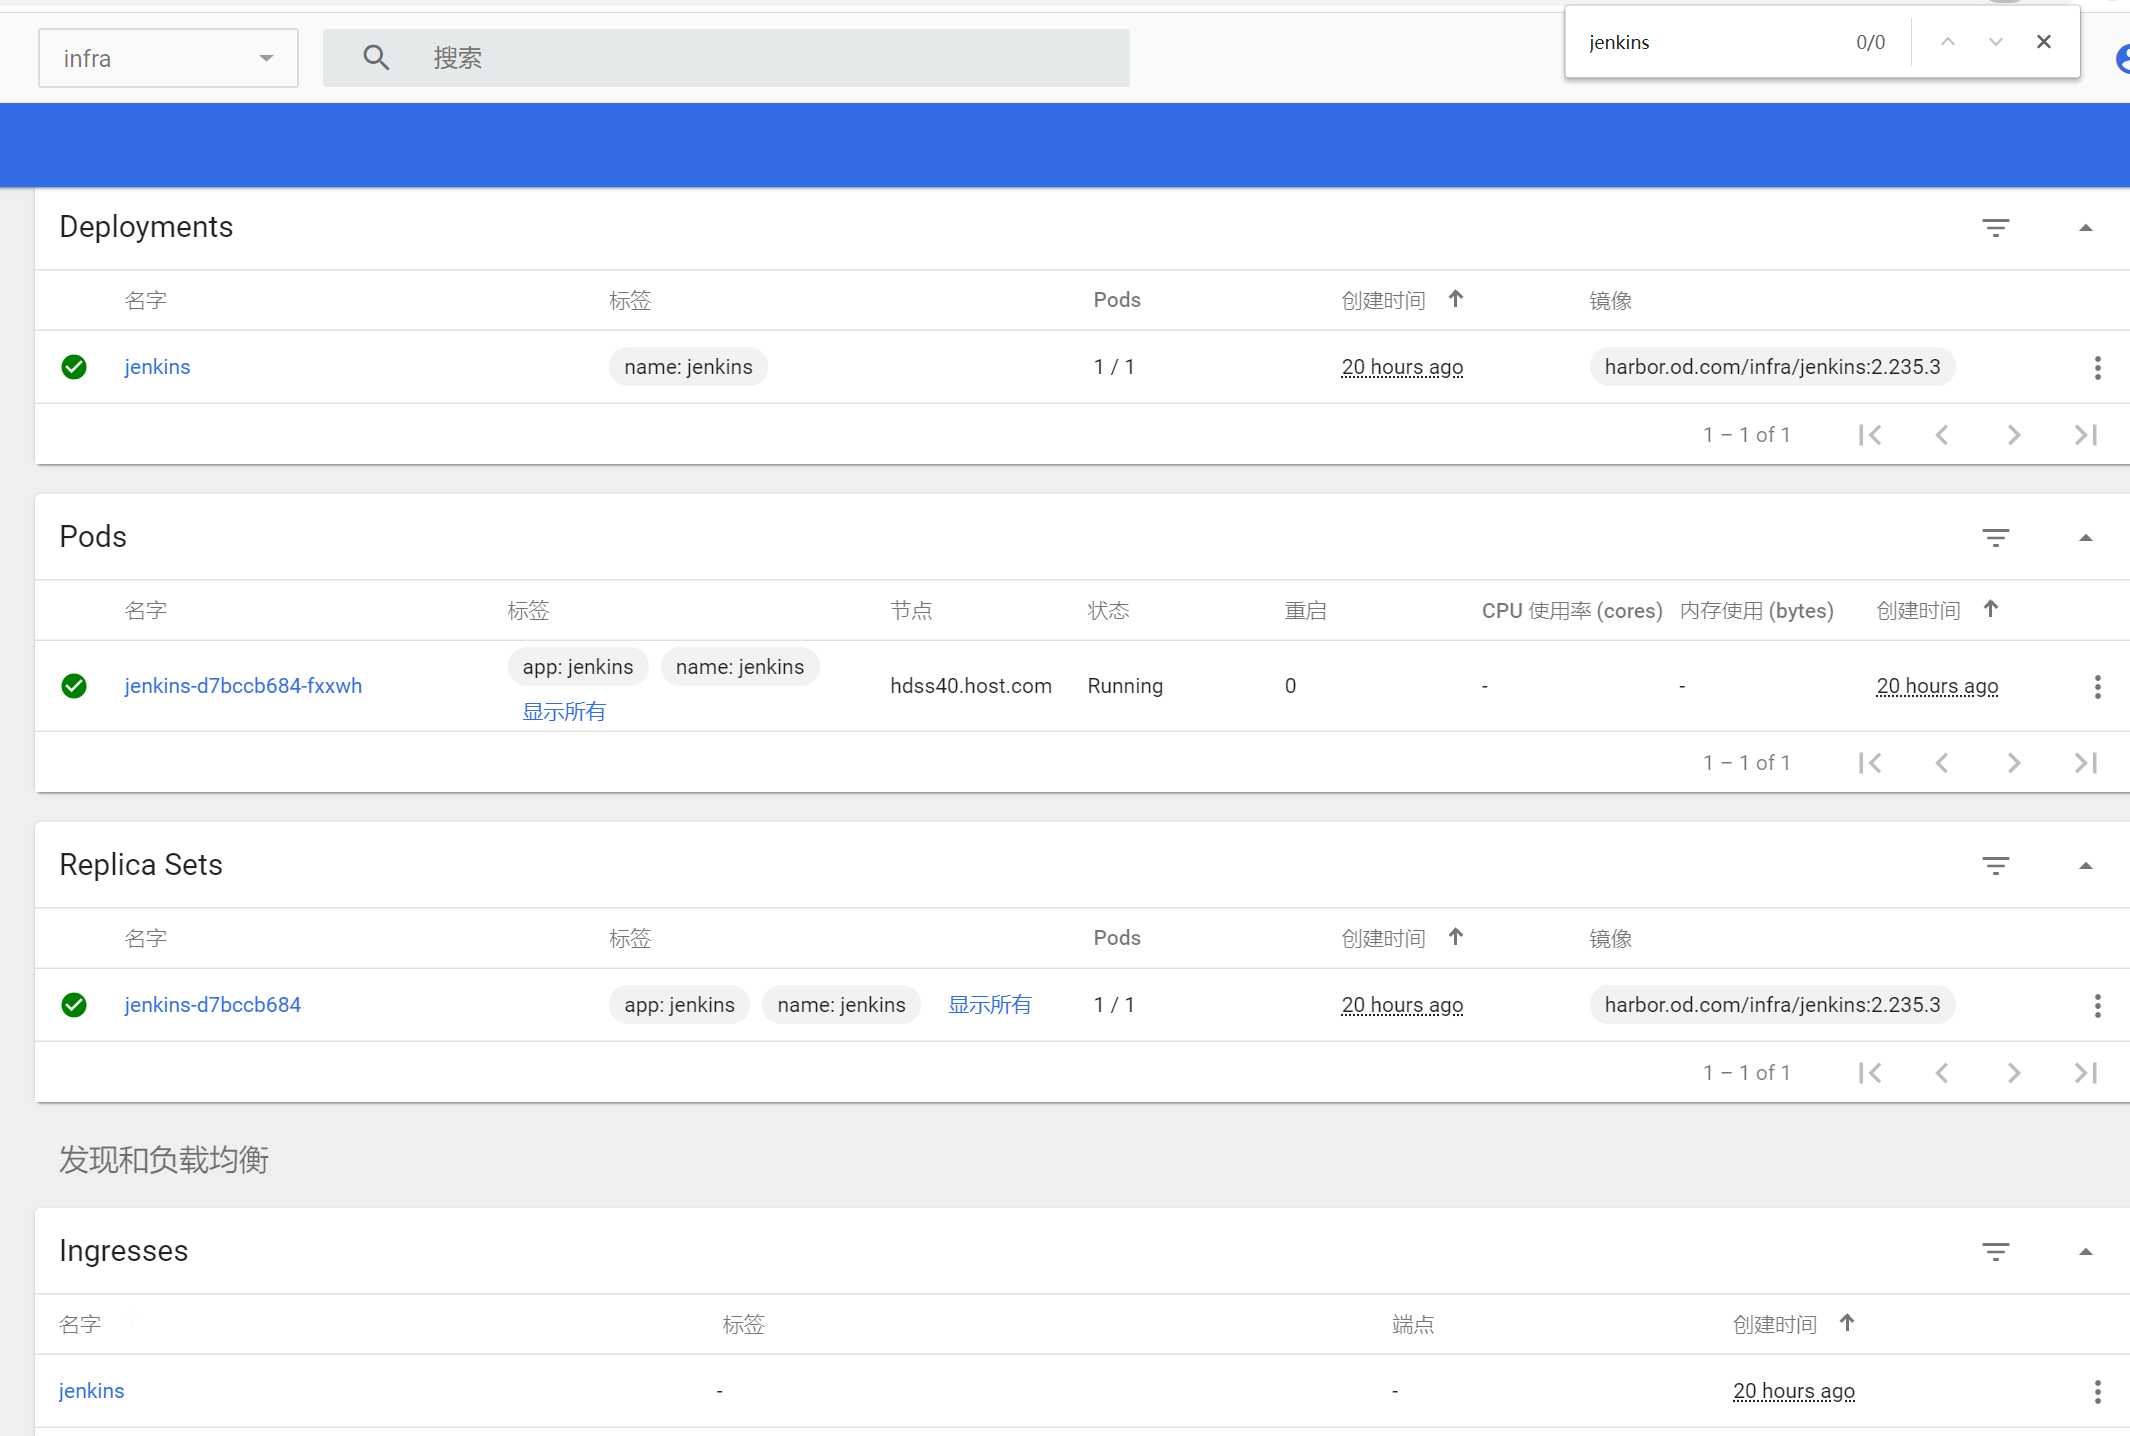
Task: Click jenkins deployment harbor image chip
Action: 1772,367
